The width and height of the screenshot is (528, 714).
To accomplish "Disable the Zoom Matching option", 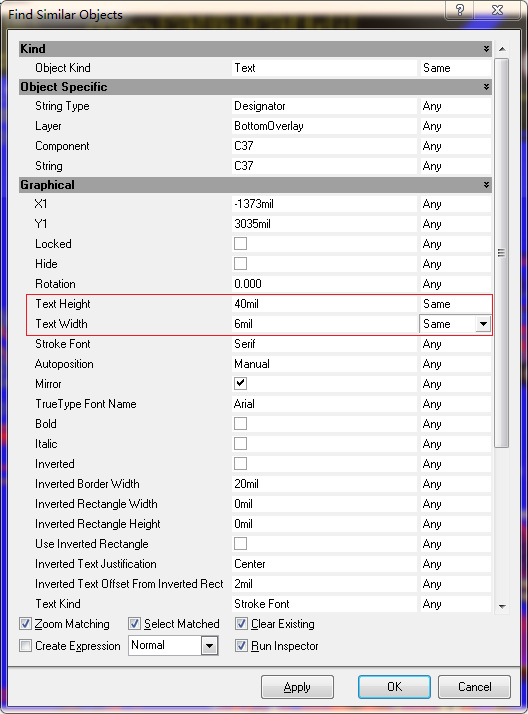I will click(25, 624).
